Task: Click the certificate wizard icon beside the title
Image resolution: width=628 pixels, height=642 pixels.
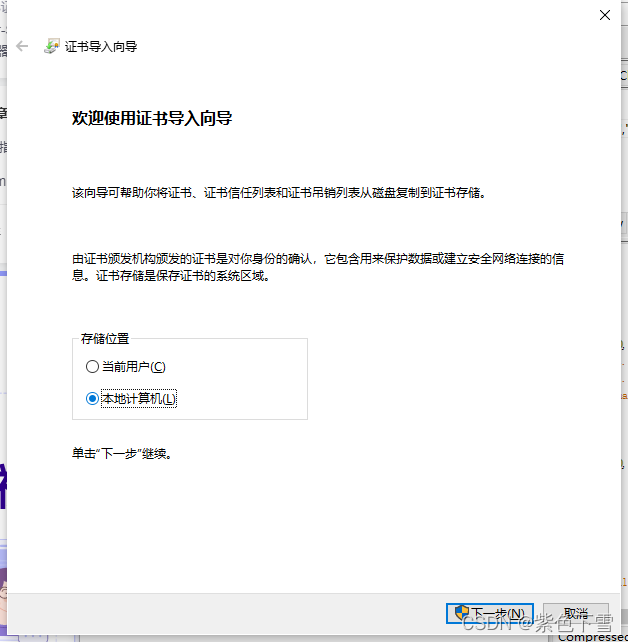Action: coord(52,46)
